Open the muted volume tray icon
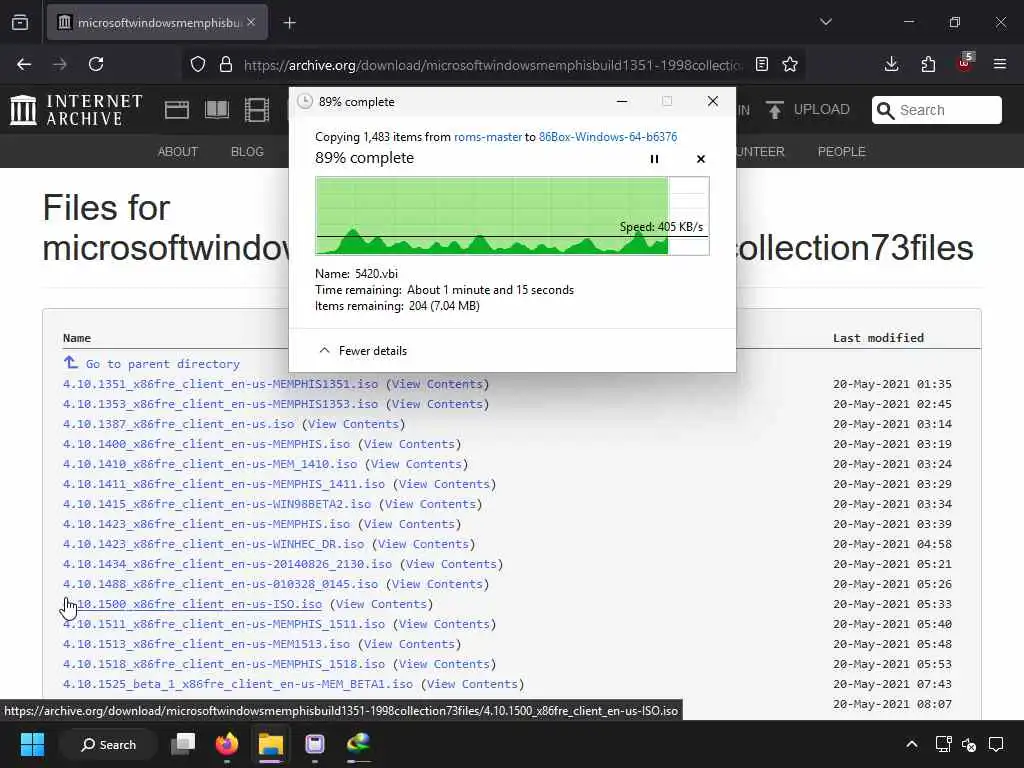 (969, 744)
